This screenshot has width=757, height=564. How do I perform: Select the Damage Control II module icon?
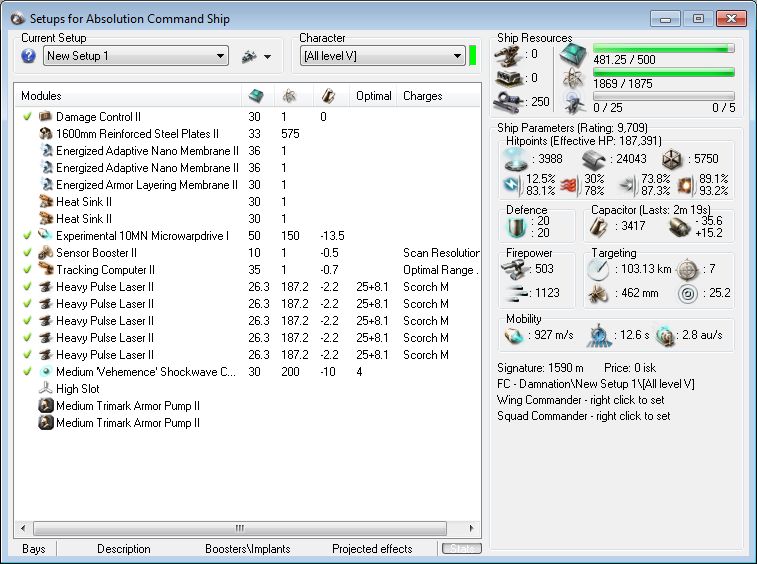pyautogui.click(x=45, y=117)
